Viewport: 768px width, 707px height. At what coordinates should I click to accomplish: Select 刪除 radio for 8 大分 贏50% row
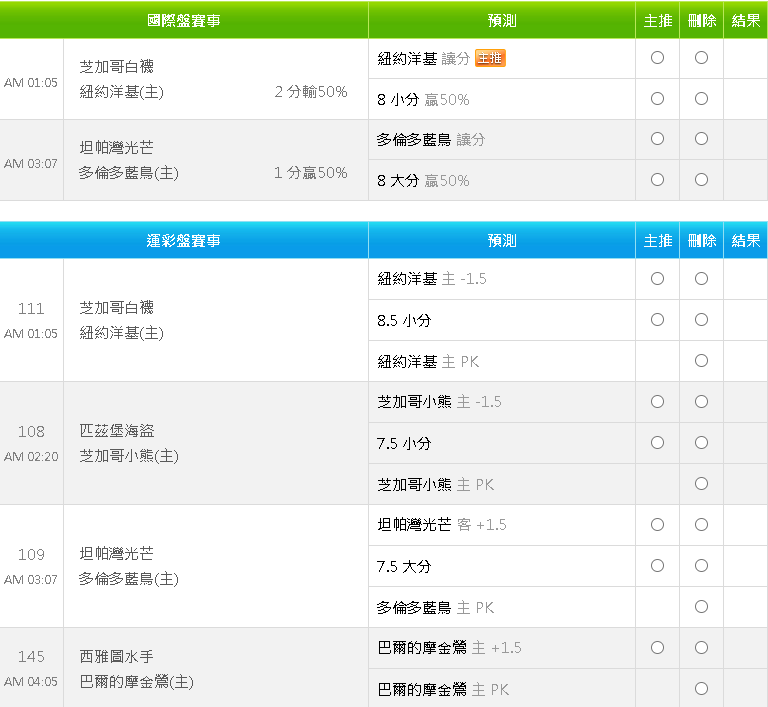pos(701,180)
